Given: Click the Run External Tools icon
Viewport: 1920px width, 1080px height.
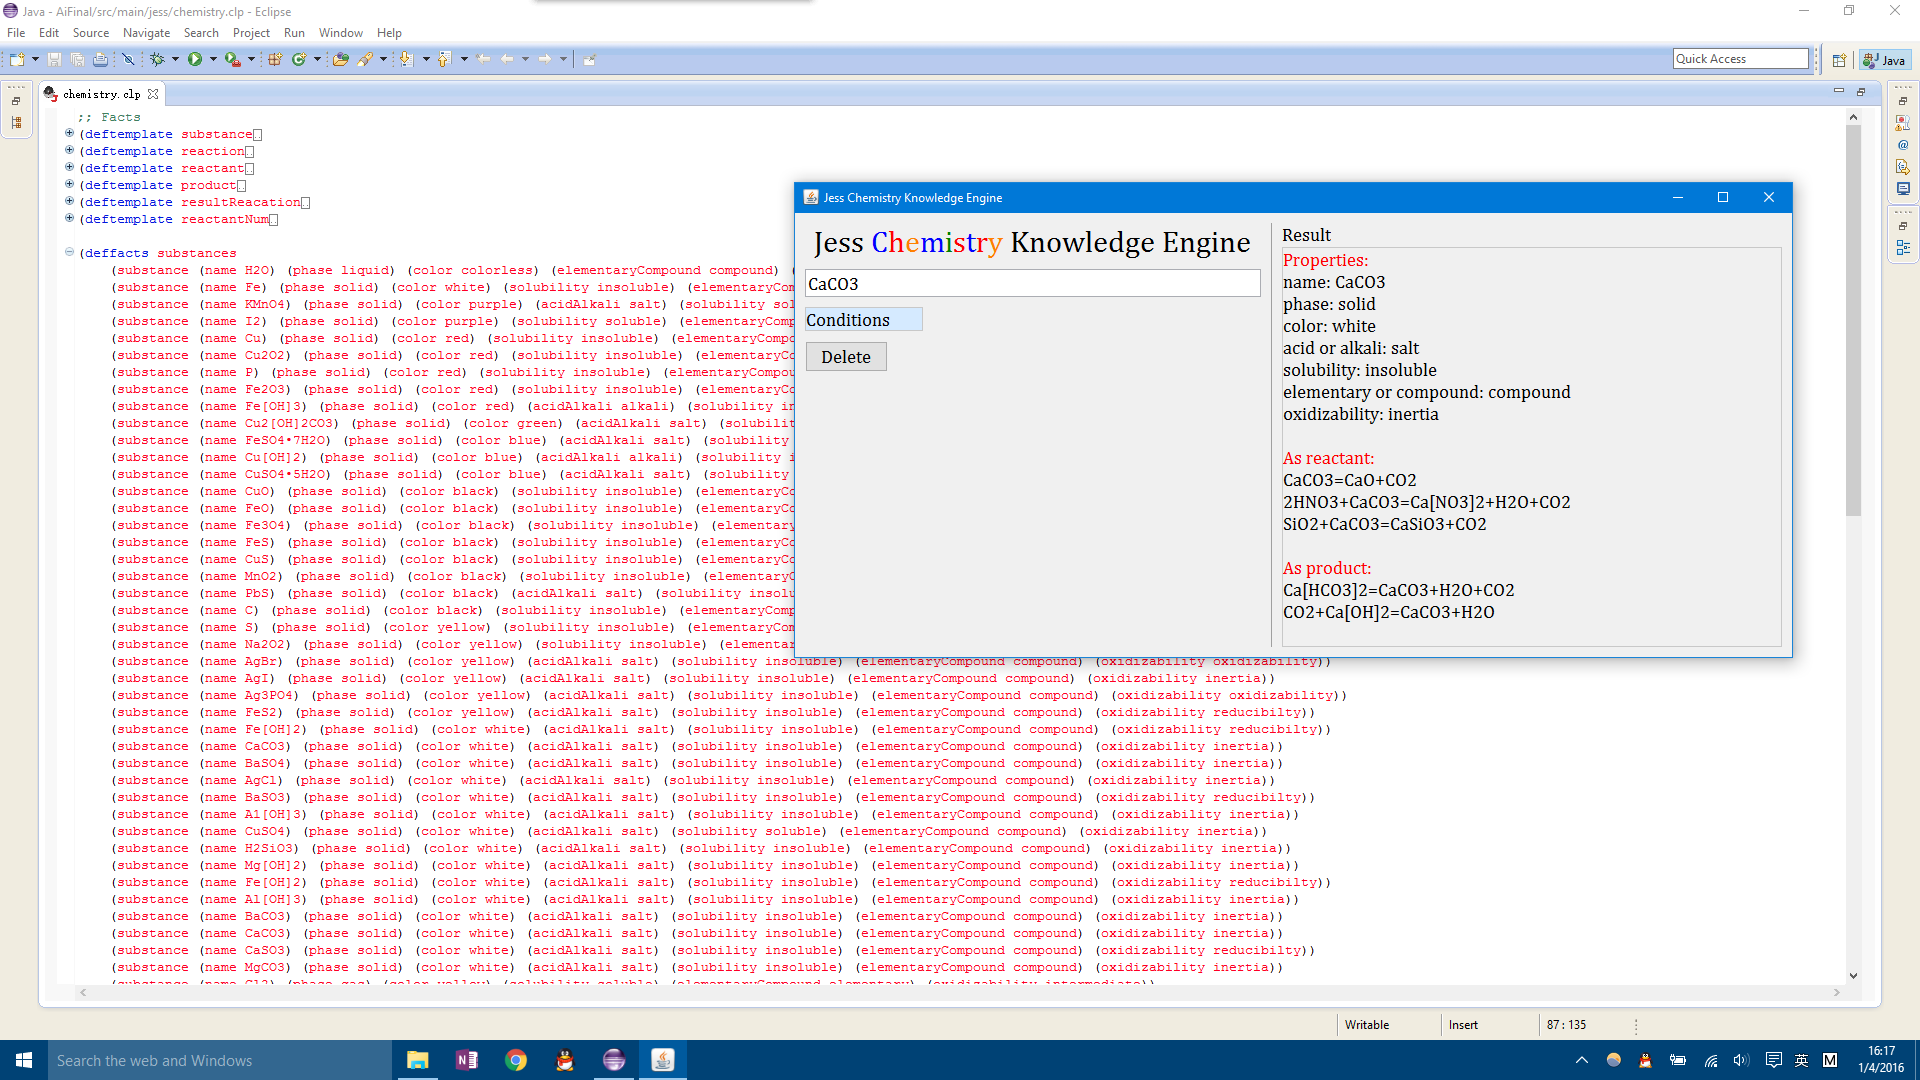Looking at the screenshot, I should [x=233, y=60].
